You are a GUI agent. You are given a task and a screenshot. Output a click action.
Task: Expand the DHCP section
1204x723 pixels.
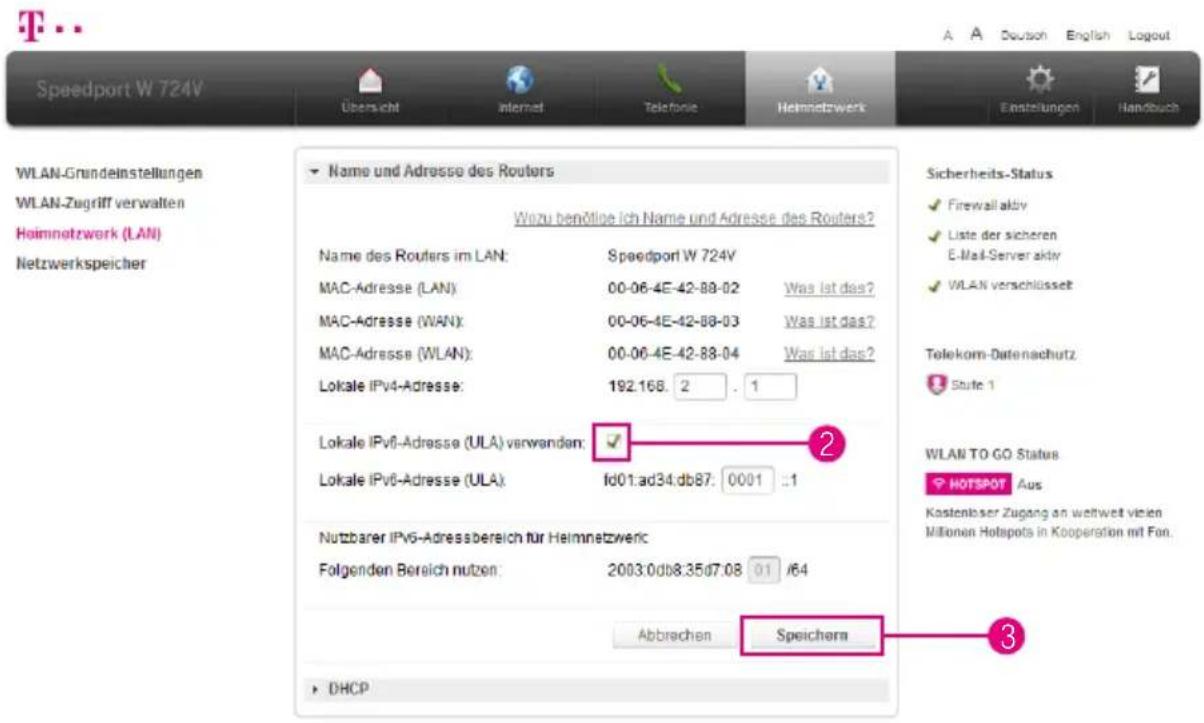tap(596, 688)
